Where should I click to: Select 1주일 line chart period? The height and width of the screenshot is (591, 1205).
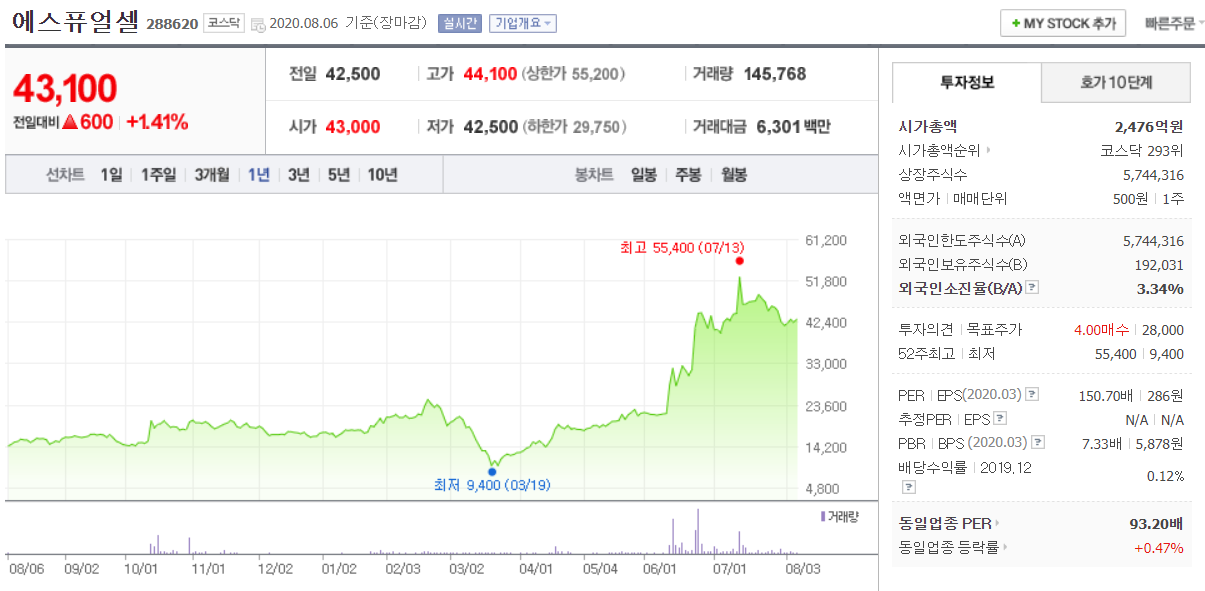[158, 175]
